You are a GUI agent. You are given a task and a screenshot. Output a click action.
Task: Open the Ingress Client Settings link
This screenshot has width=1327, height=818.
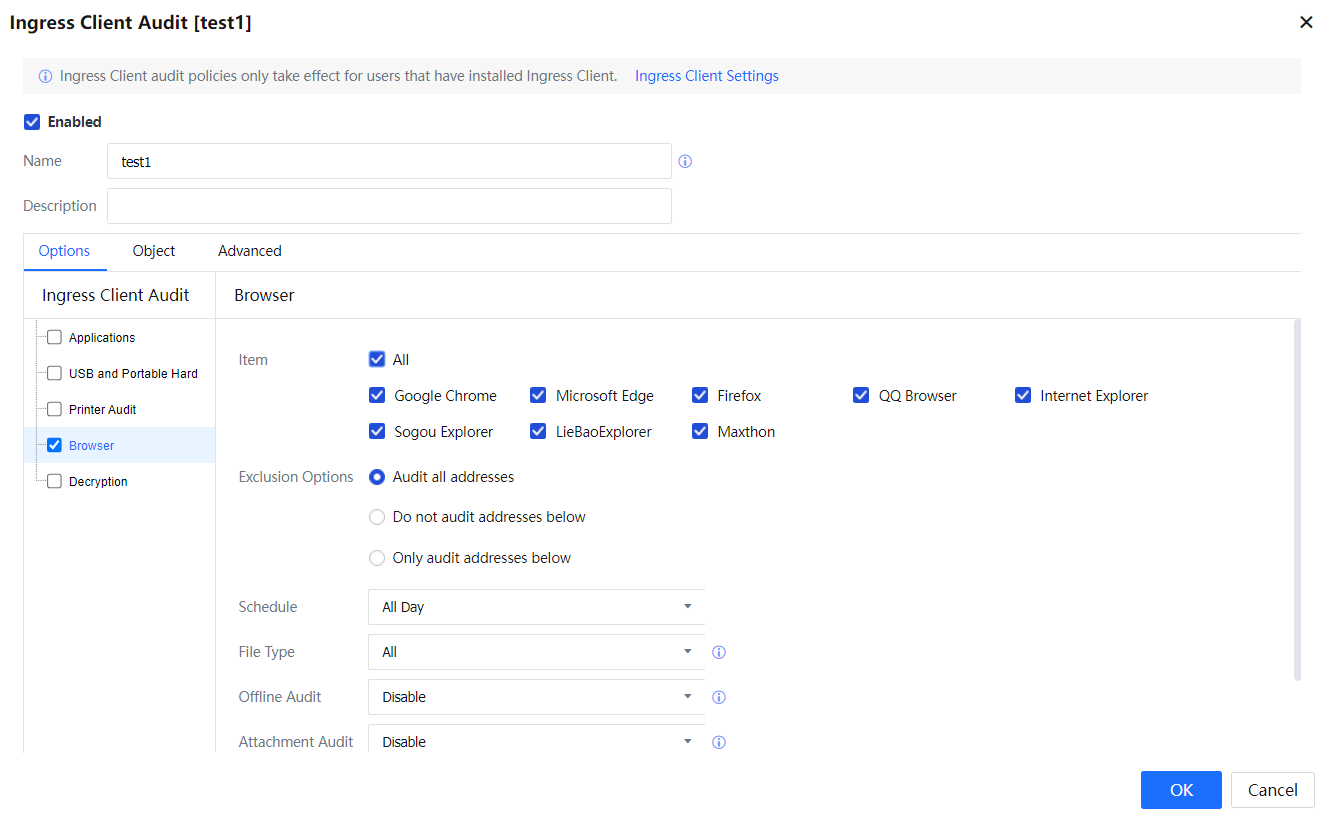pos(706,76)
